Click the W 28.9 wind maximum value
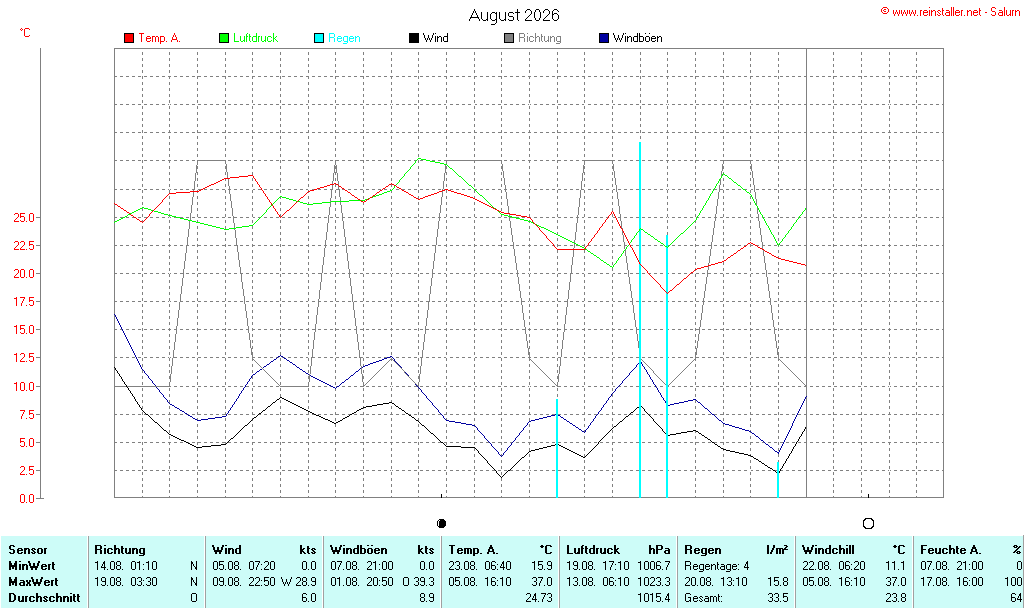 click(x=298, y=581)
